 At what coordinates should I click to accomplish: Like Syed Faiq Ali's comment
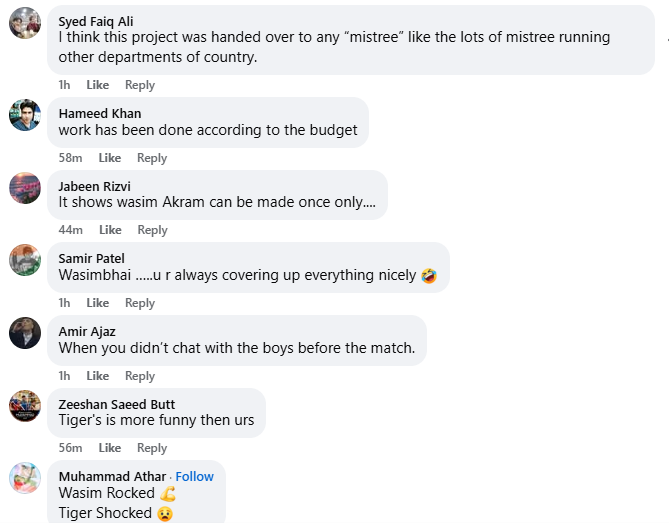[x=98, y=85]
